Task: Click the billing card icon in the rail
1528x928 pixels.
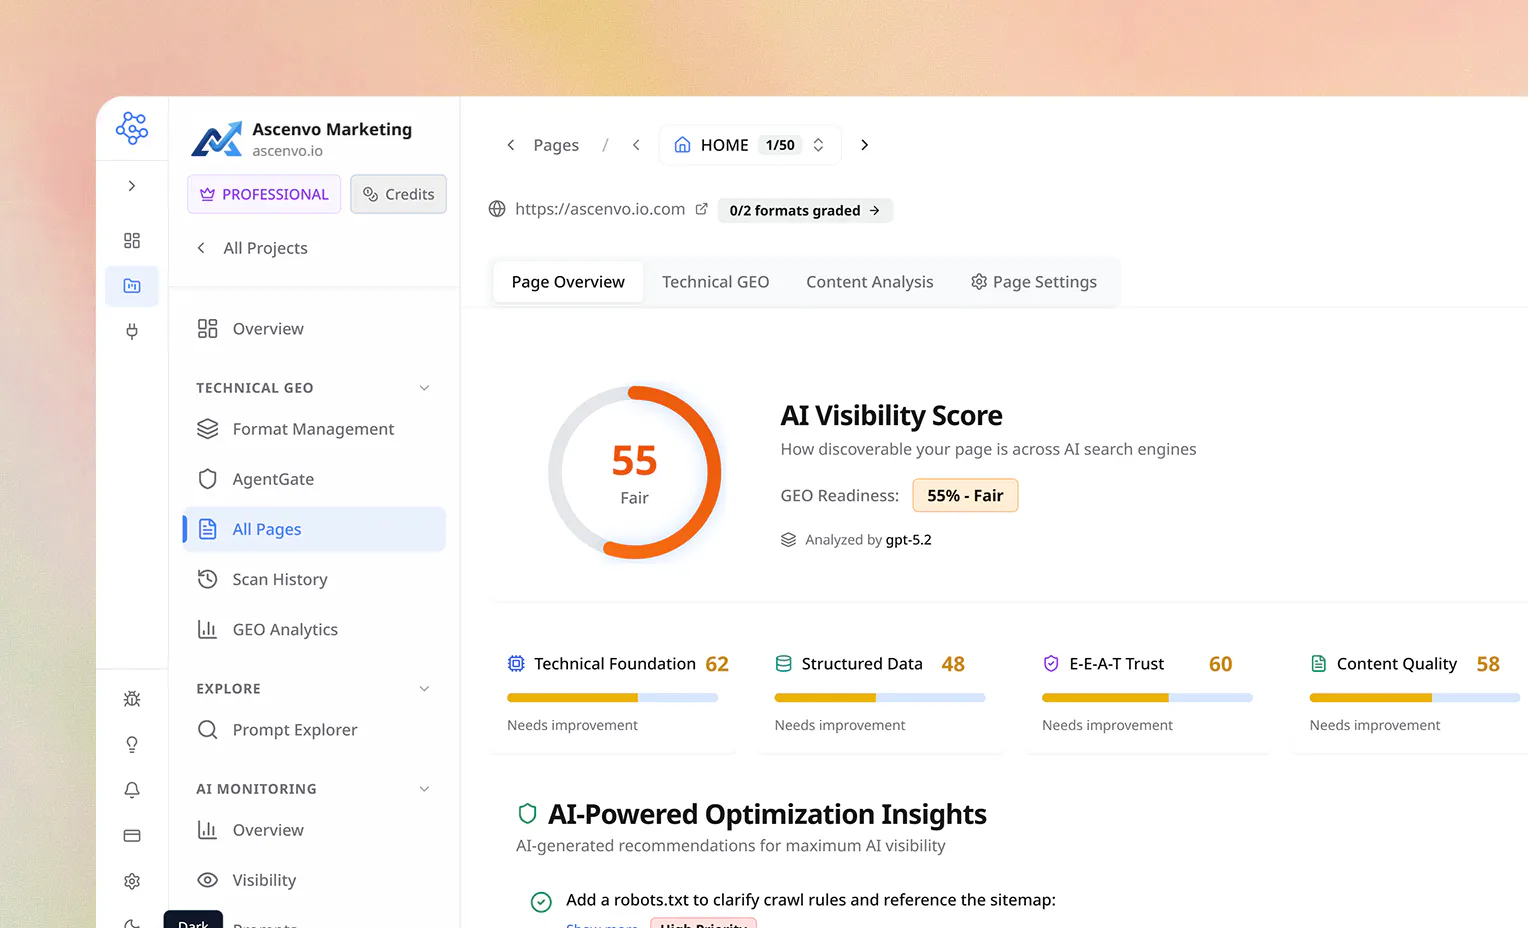Action: click(132, 836)
